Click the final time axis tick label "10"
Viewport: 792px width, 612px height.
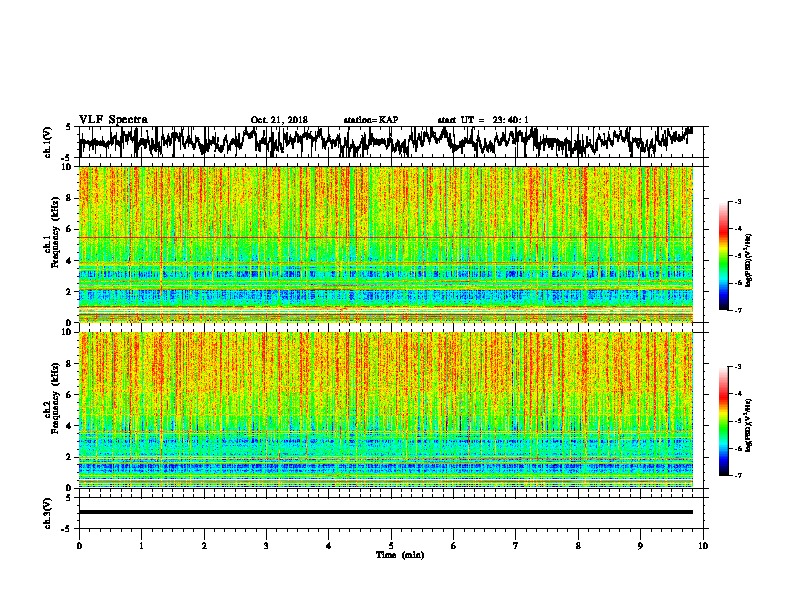(x=703, y=546)
